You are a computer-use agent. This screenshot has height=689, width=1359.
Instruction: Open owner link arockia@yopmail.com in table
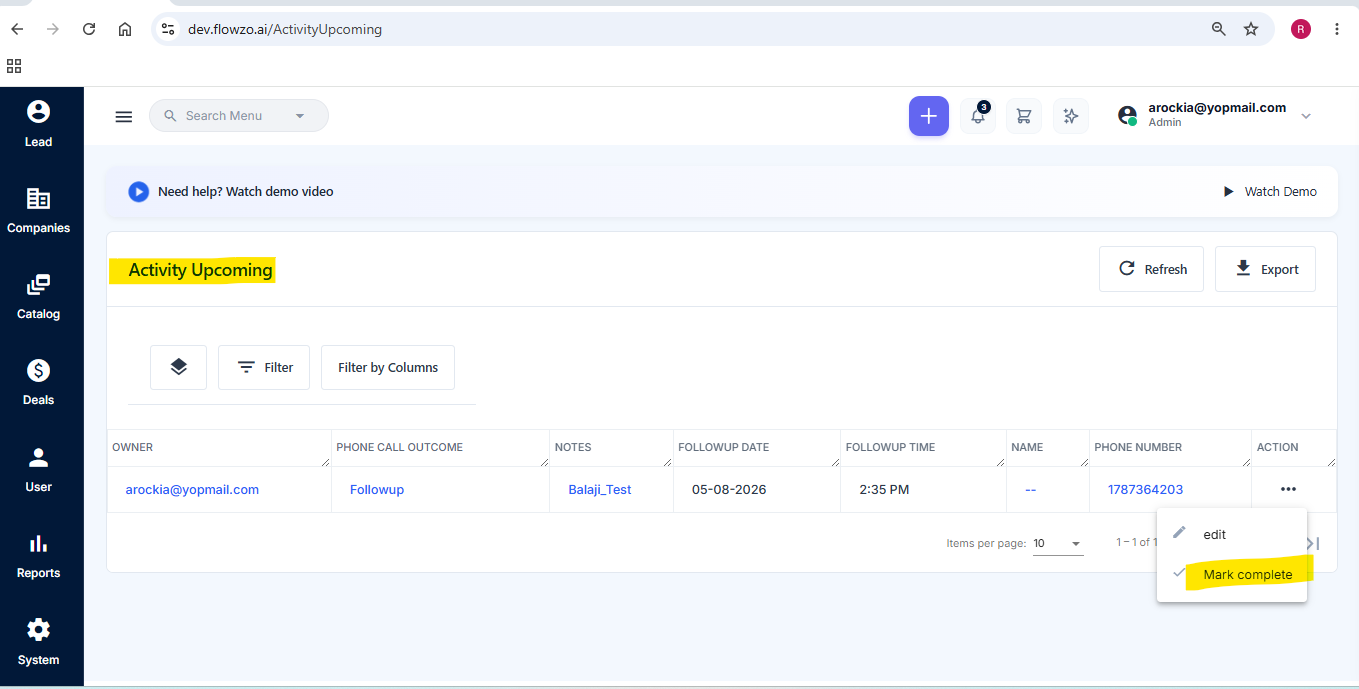pyautogui.click(x=192, y=489)
